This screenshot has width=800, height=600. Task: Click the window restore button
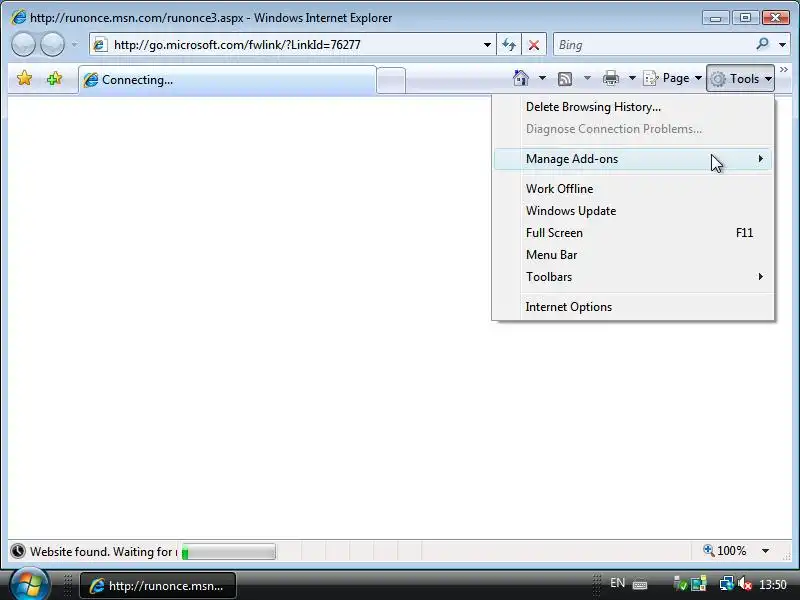click(x=745, y=18)
